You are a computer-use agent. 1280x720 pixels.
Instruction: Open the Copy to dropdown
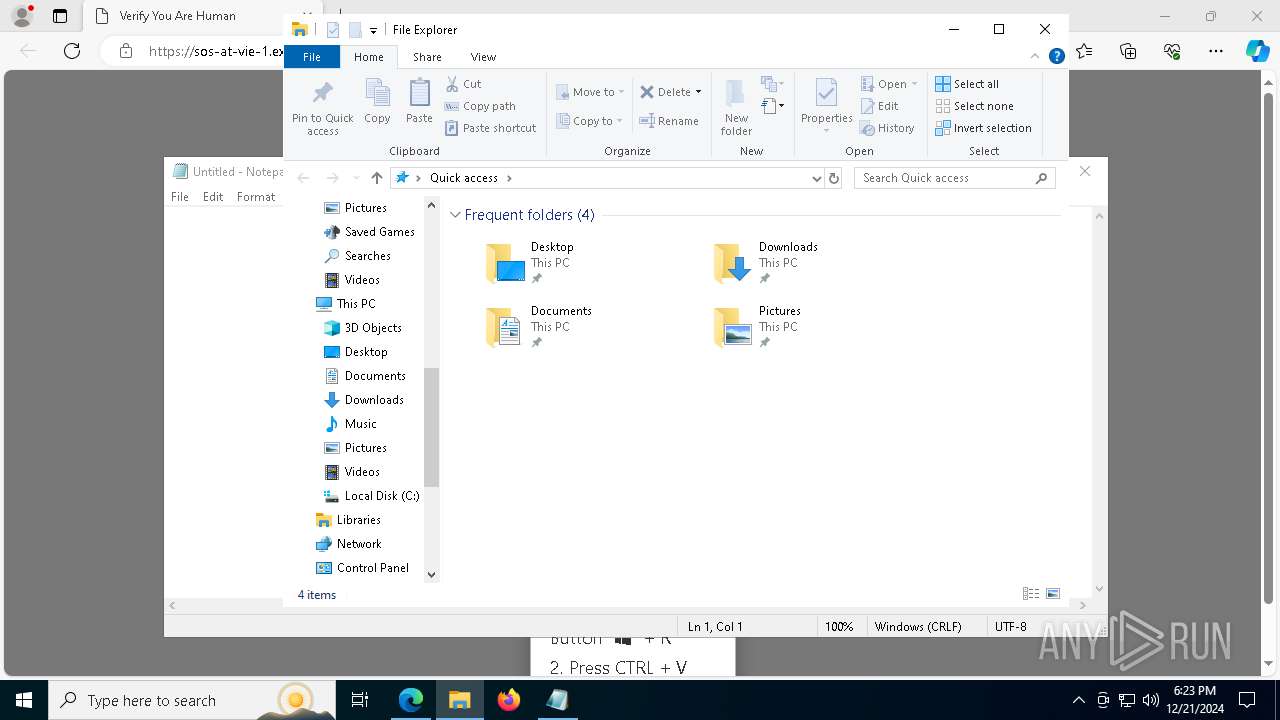589,121
